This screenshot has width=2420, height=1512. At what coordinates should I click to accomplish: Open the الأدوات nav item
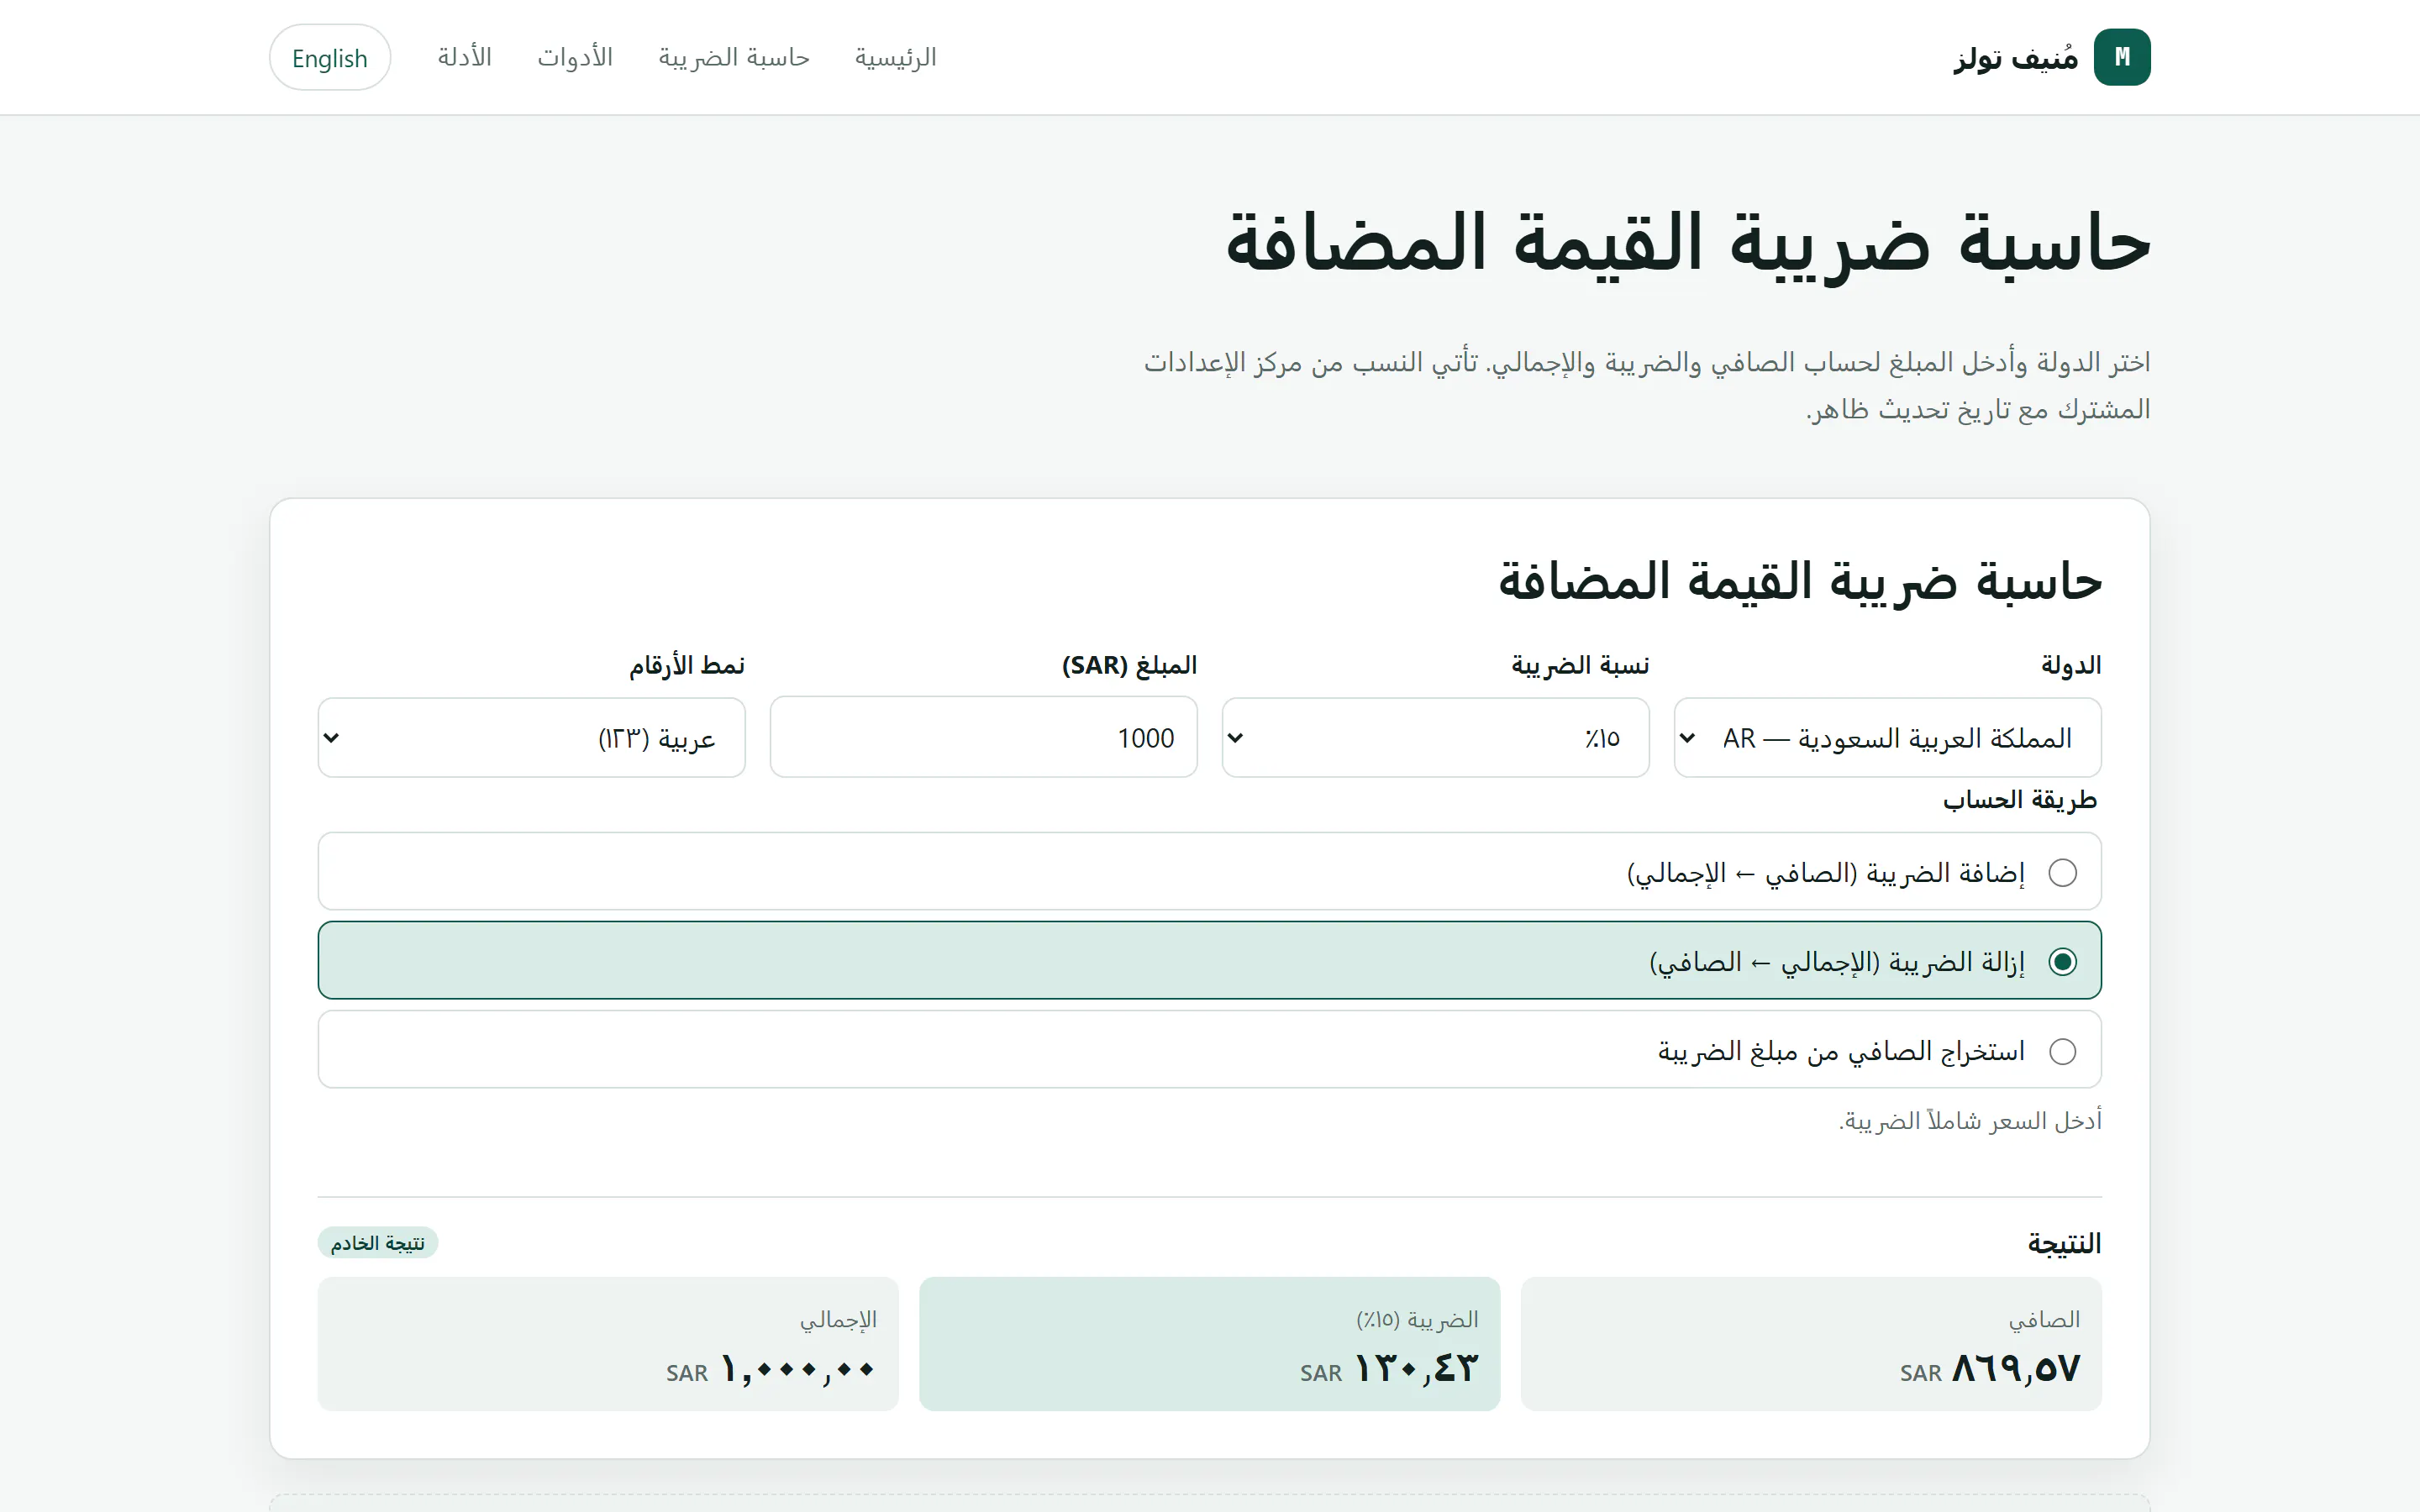point(575,57)
